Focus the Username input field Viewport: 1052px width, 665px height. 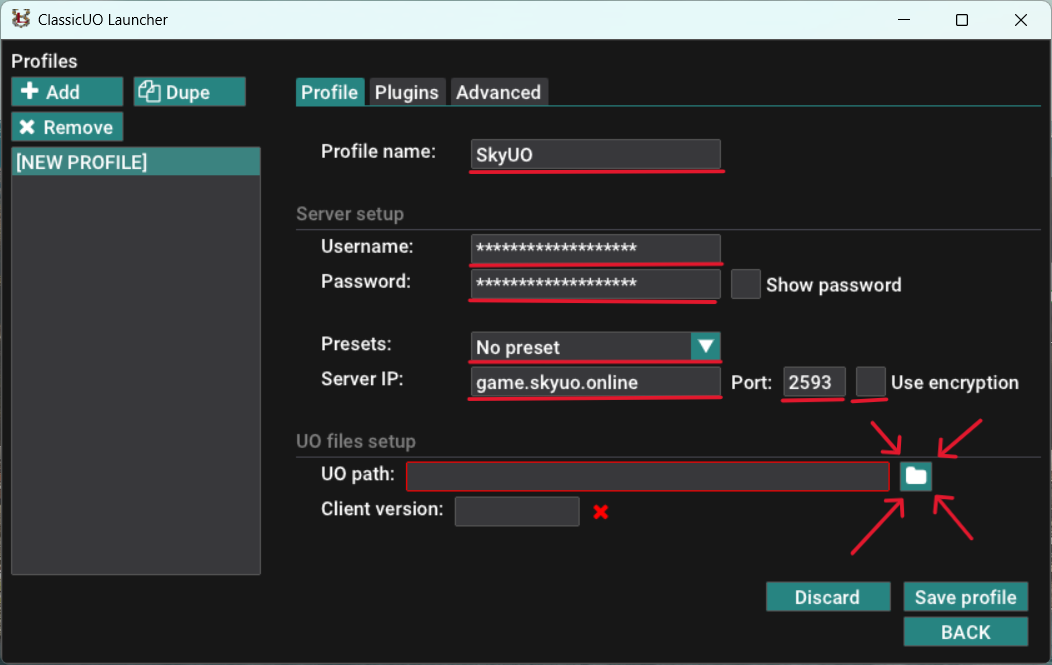coord(596,248)
